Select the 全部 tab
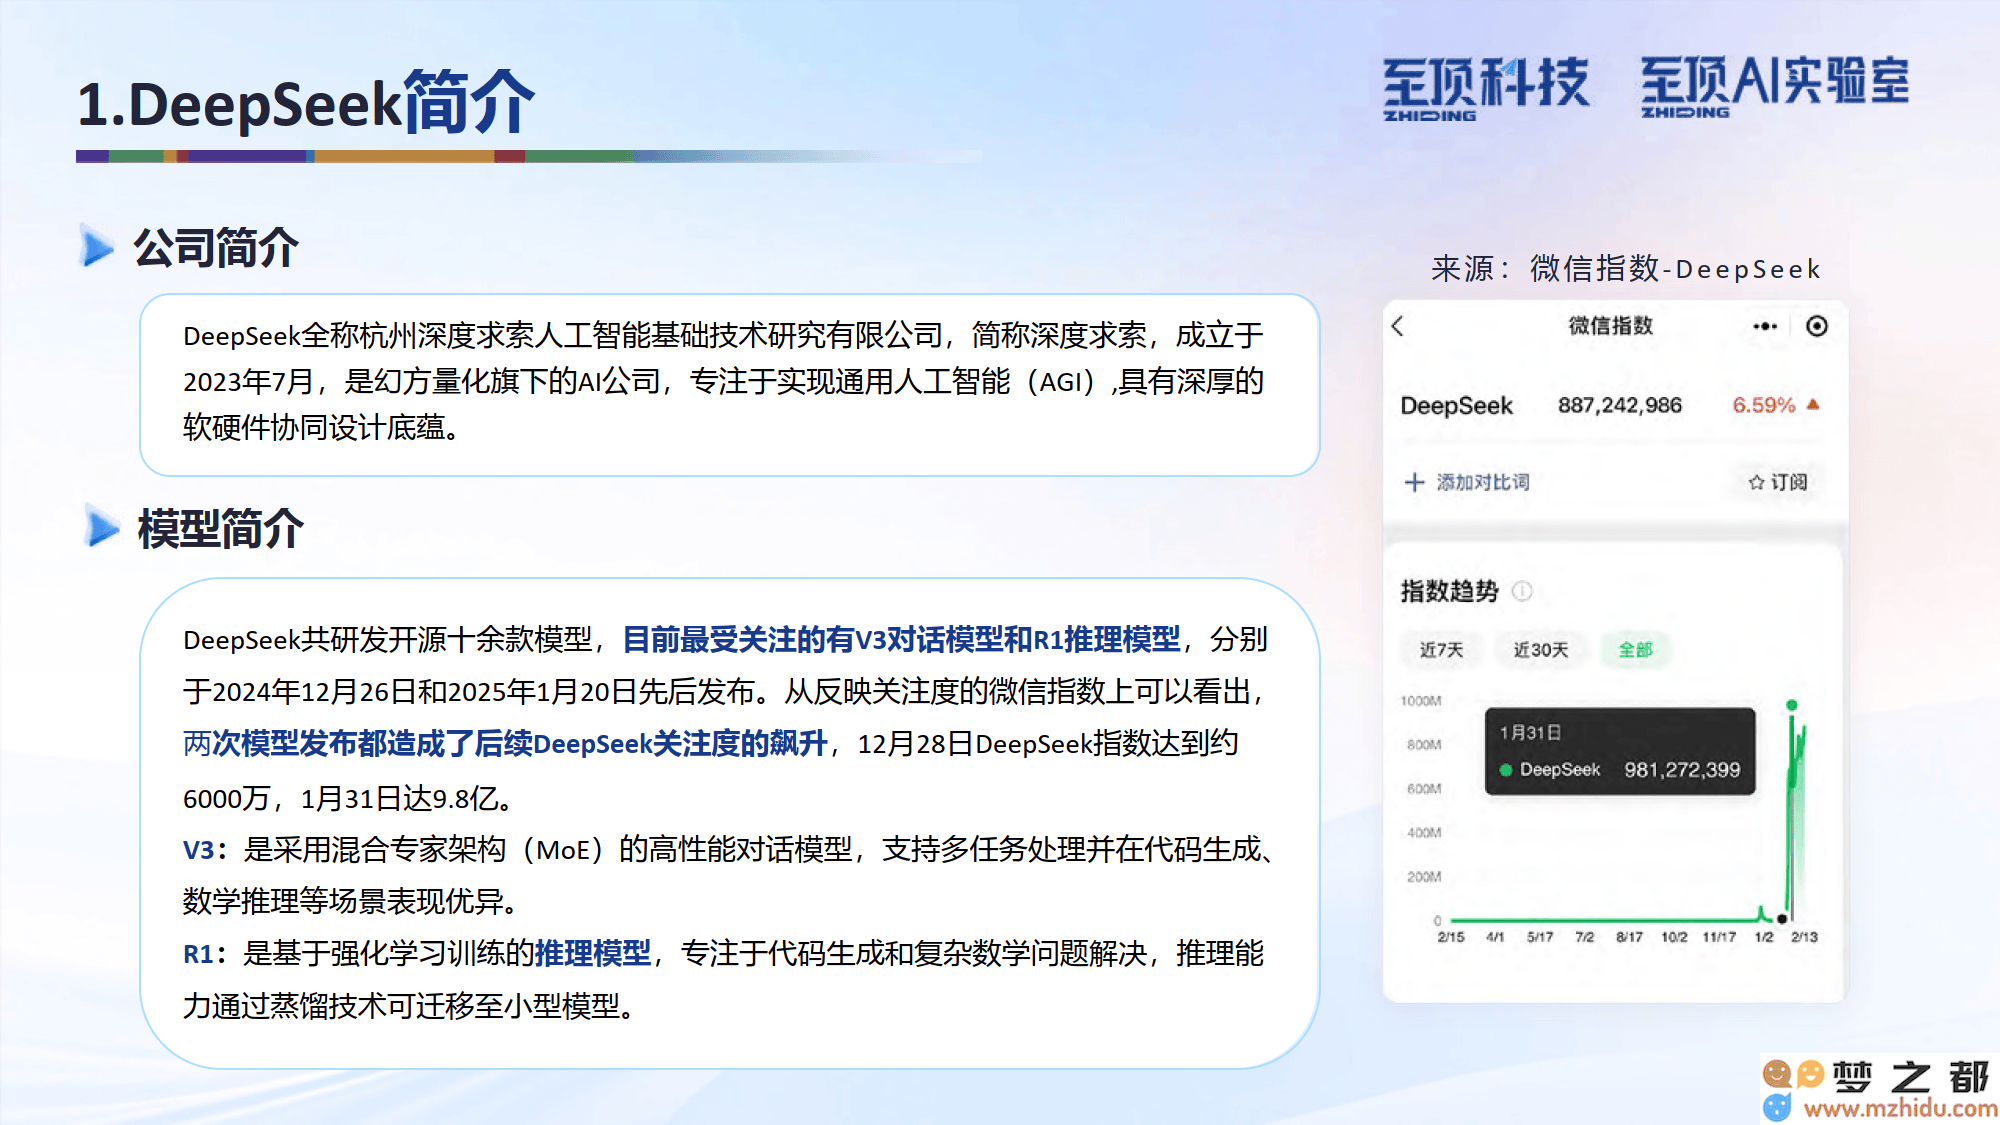Viewport: 2000px width, 1125px height. coord(1636,650)
